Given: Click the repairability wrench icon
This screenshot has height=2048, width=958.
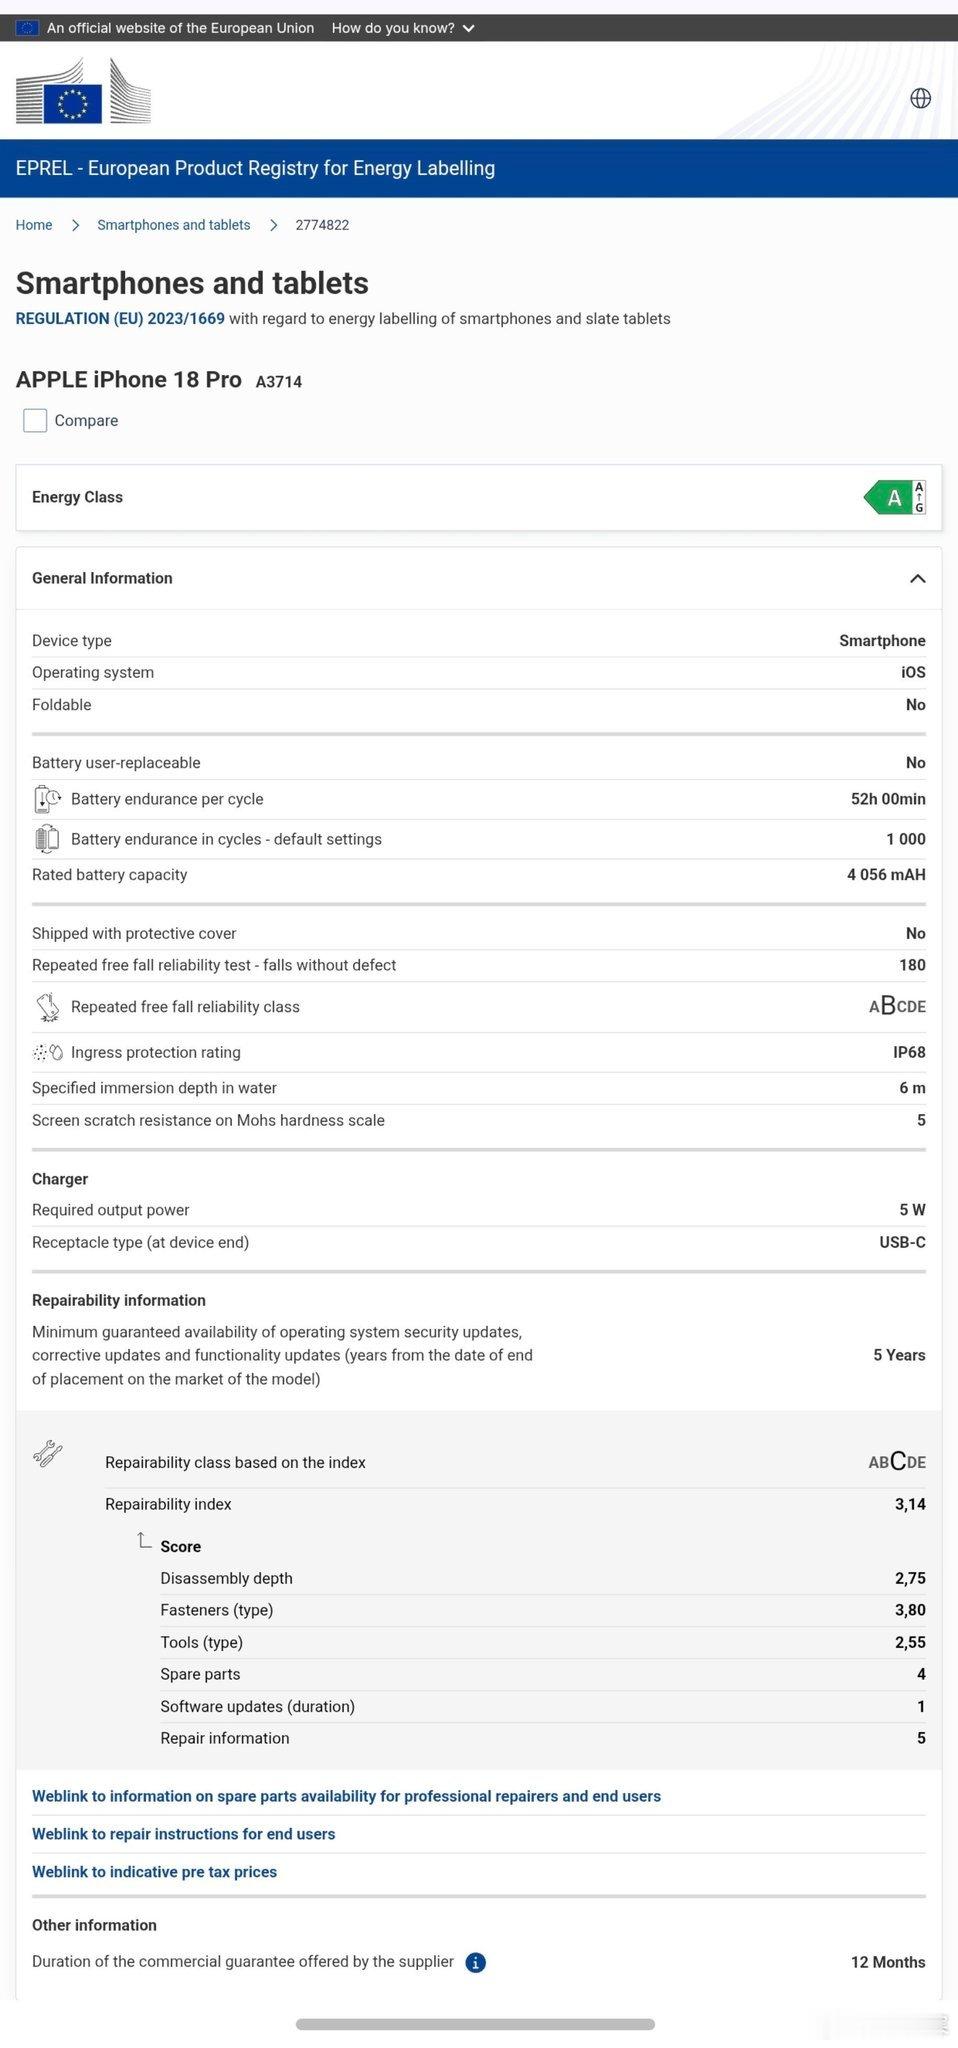Looking at the screenshot, I should click(x=47, y=1453).
